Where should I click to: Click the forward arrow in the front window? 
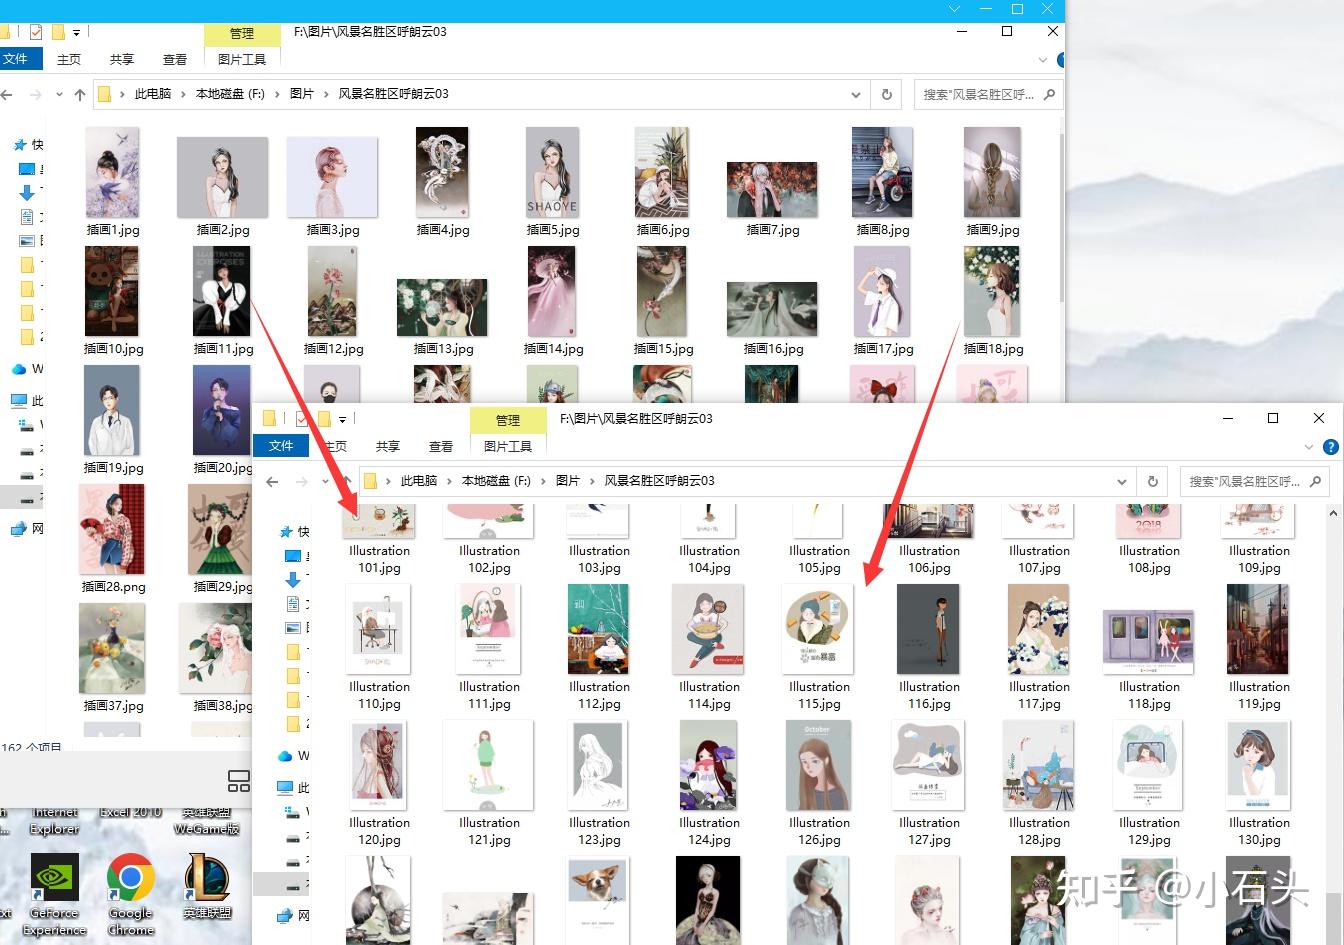point(301,482)
